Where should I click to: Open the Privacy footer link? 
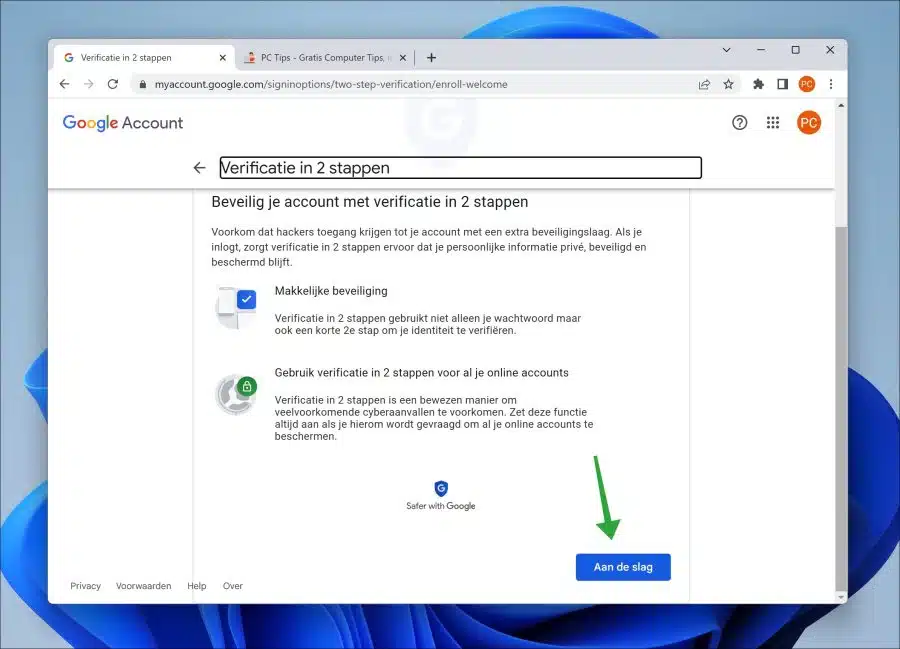[x=86, y=586]
